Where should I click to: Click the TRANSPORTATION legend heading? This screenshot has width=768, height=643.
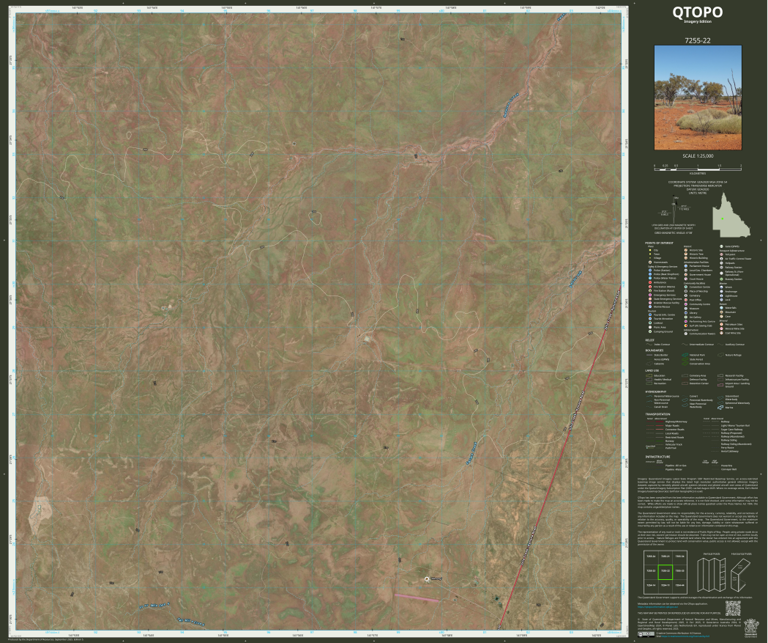(x=658, y=414)
